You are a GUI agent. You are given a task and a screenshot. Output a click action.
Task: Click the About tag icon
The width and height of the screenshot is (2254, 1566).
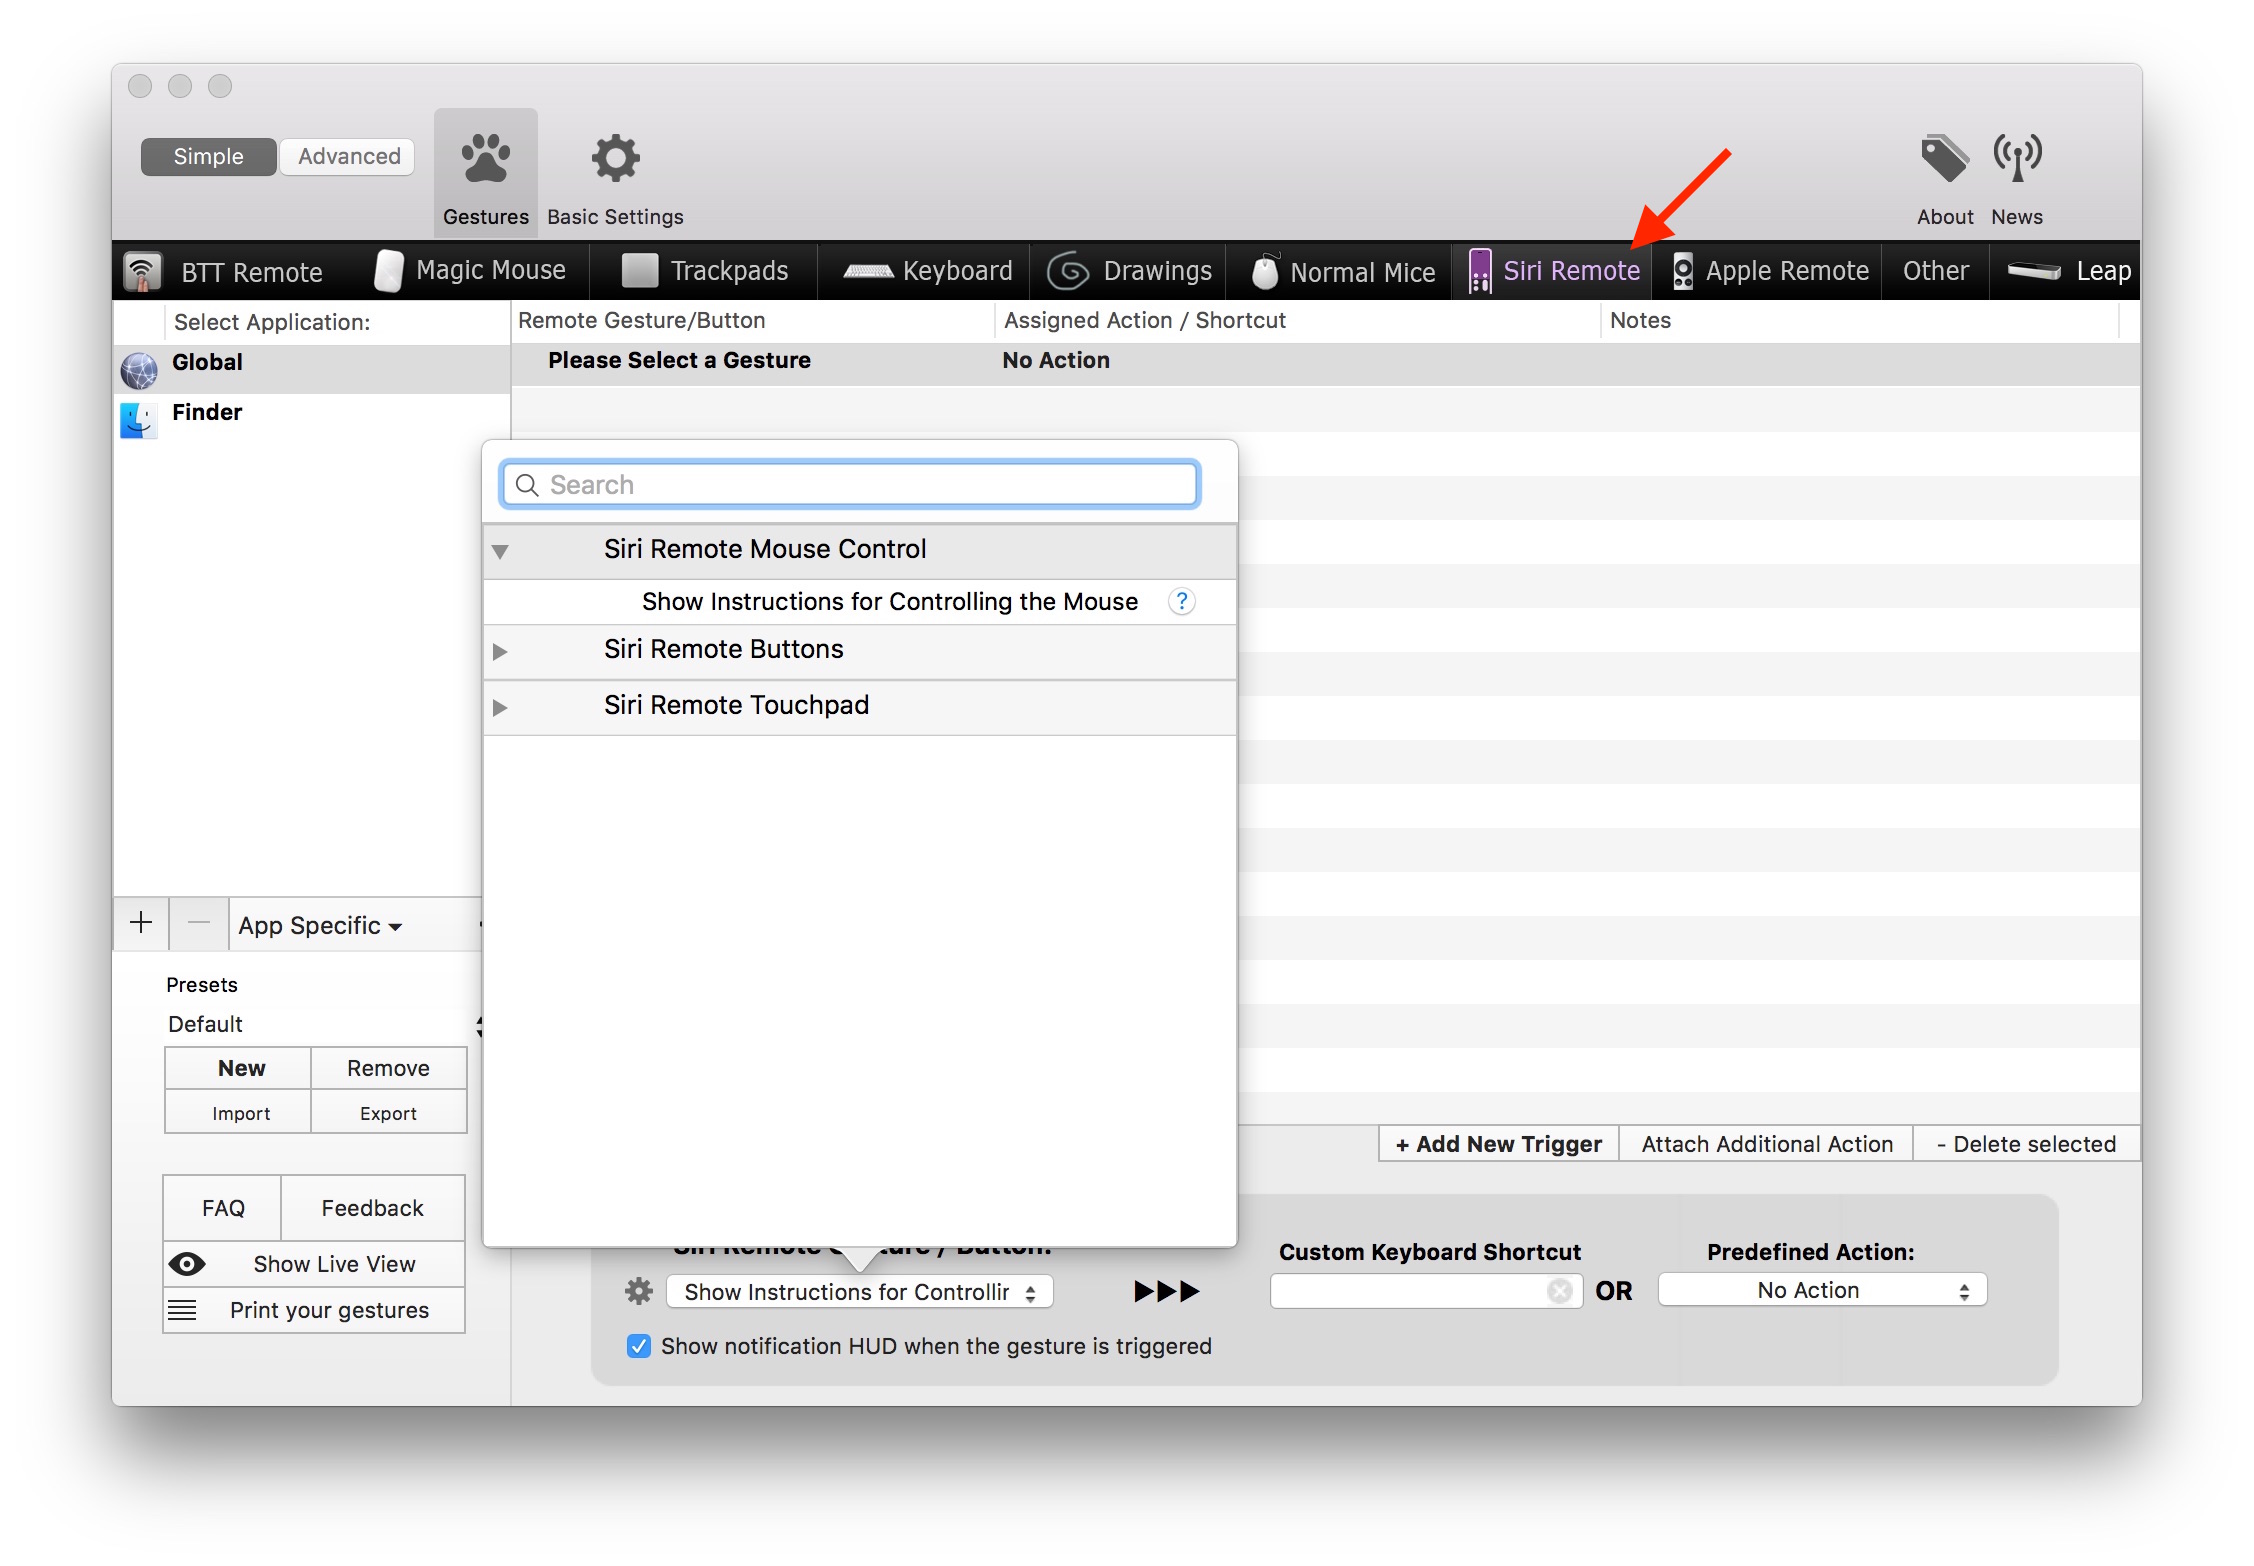(1943, 160)
